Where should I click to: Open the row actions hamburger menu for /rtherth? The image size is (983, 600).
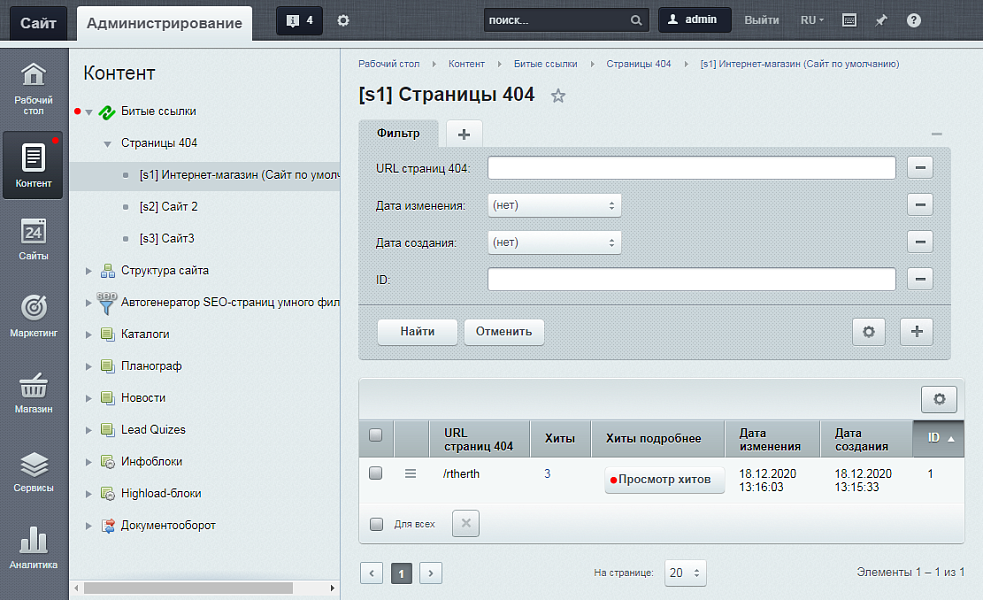[x=410, y=474]
